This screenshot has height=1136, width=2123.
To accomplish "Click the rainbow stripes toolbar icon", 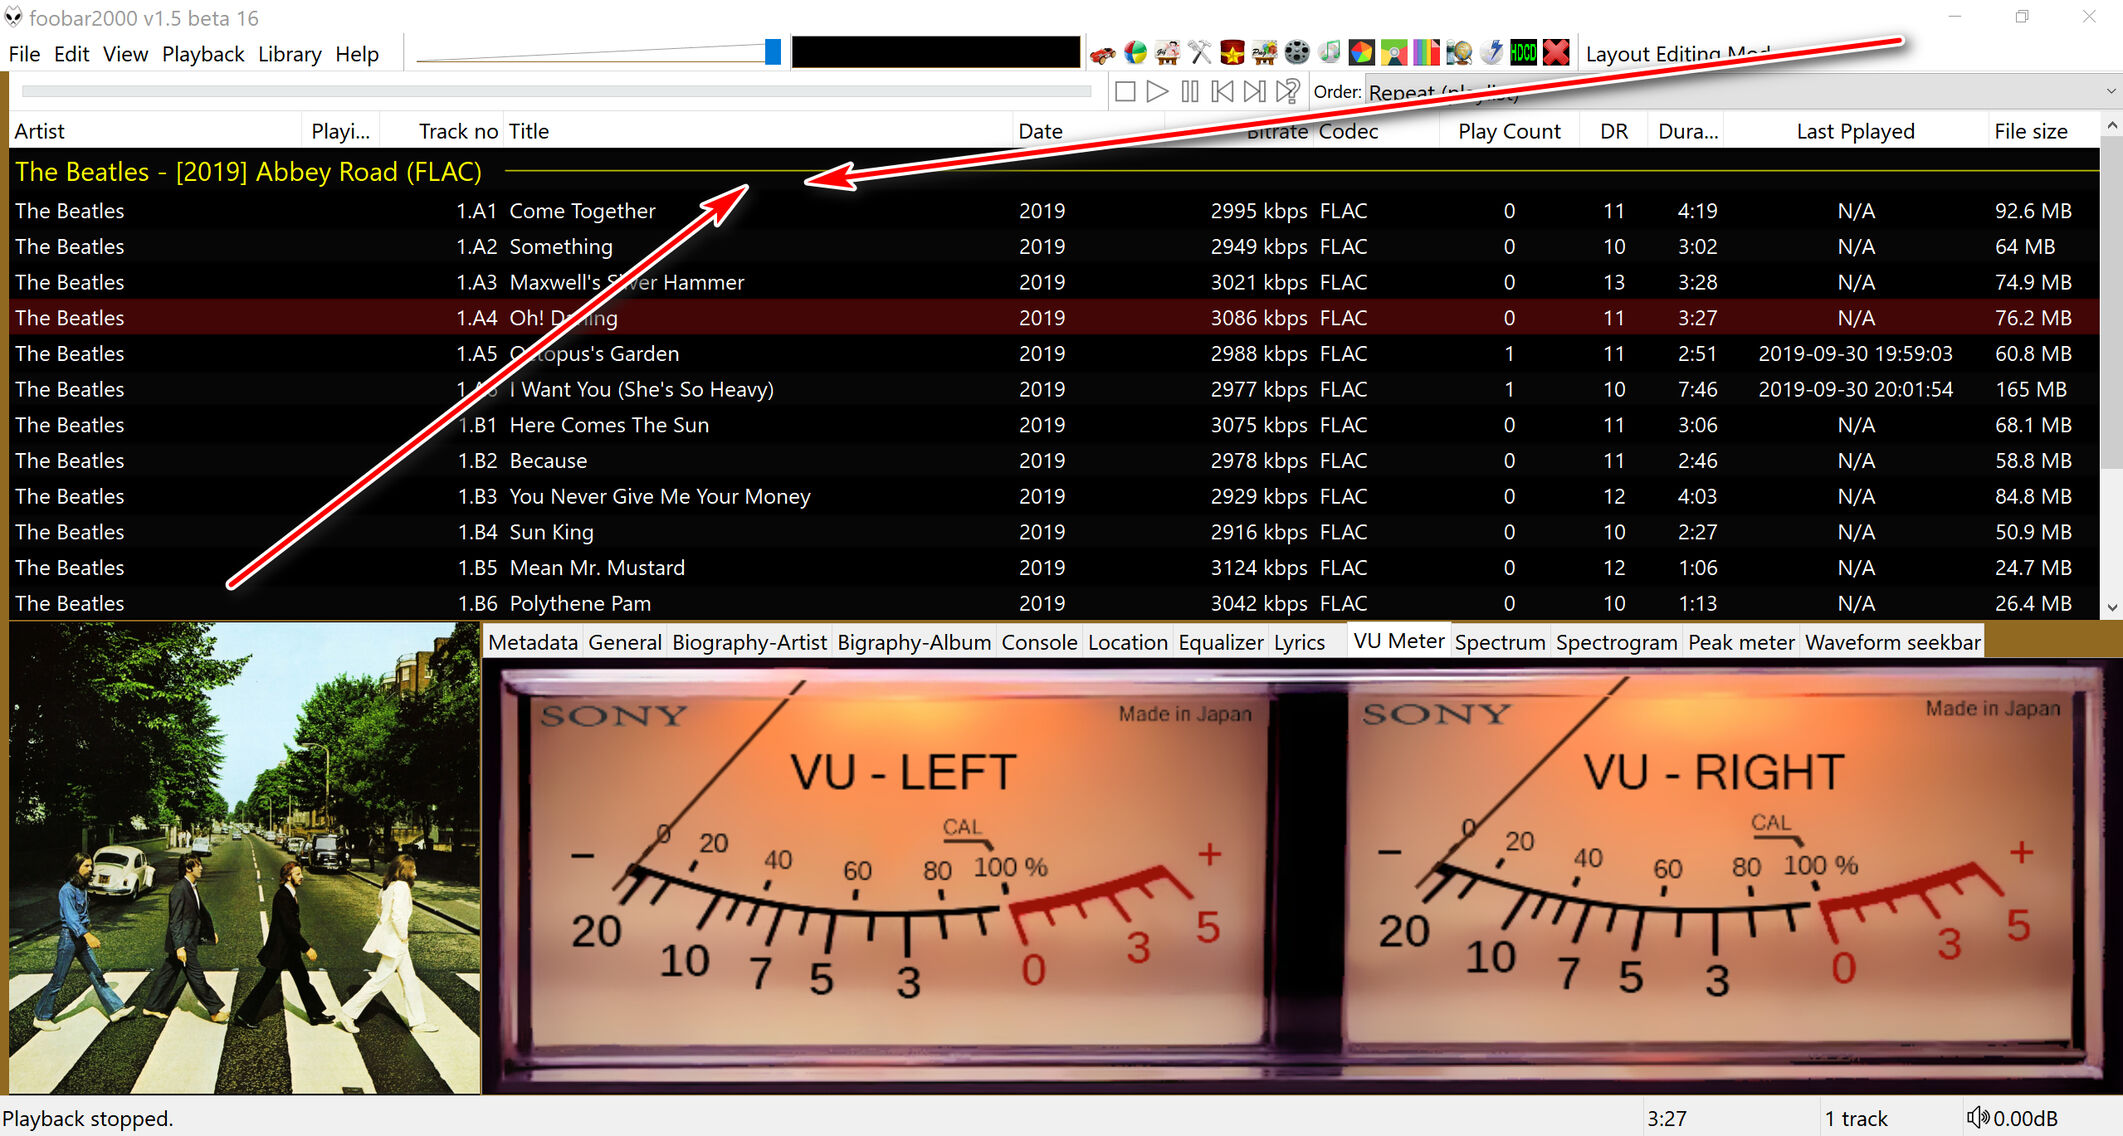I will pyautogui.click(x=1426, y=53).
